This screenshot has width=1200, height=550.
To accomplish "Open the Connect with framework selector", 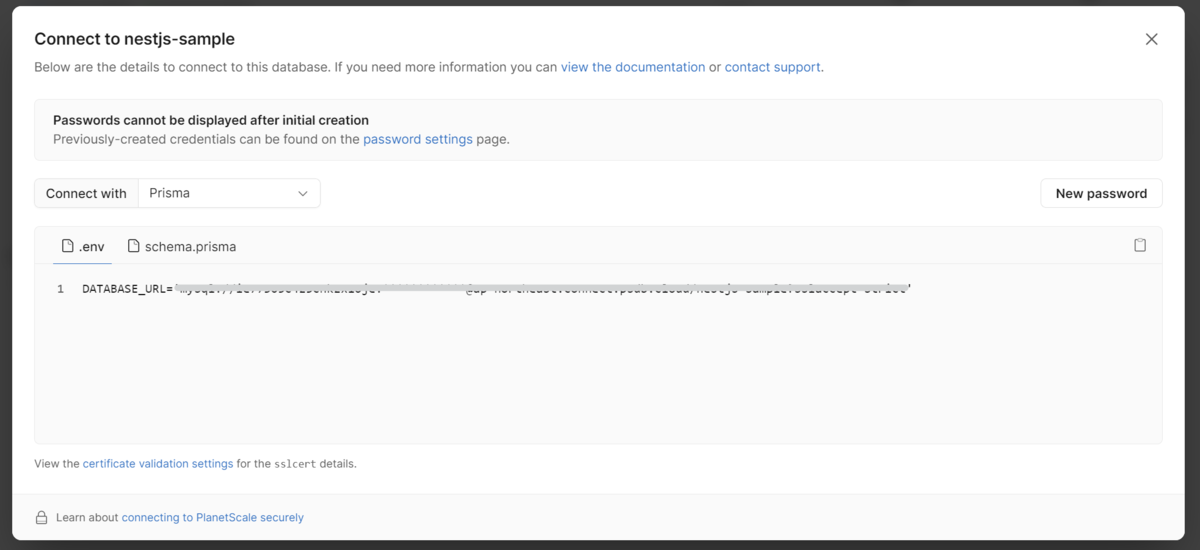I will pos(229,194).
